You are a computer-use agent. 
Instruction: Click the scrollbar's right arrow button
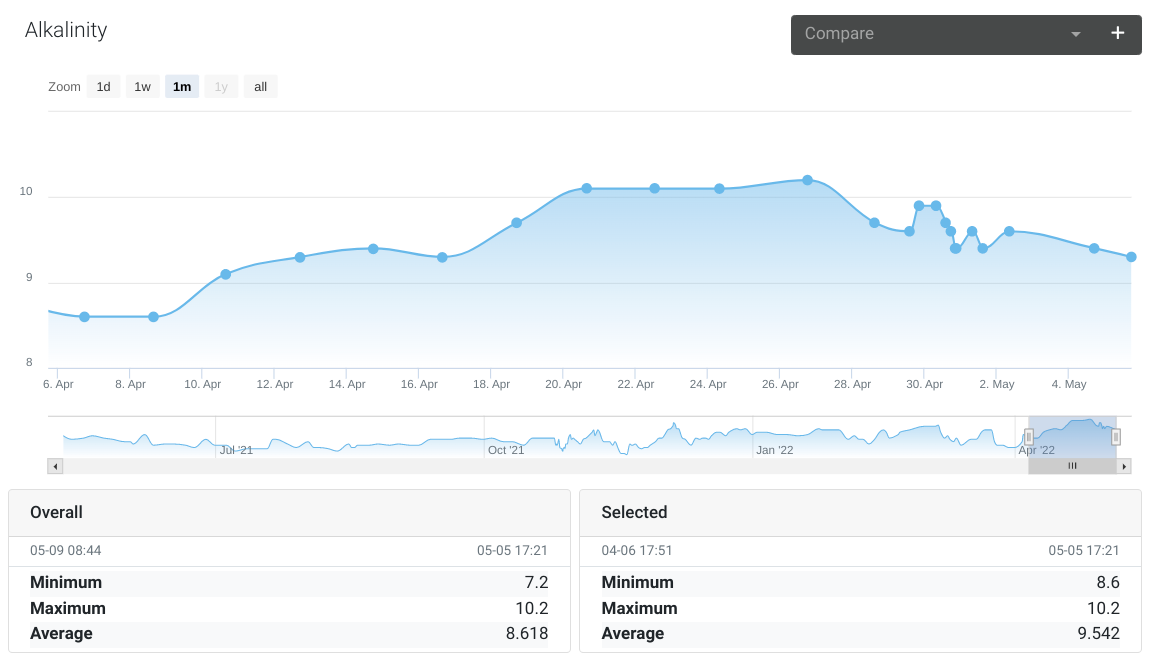(x=1124, y=466)
